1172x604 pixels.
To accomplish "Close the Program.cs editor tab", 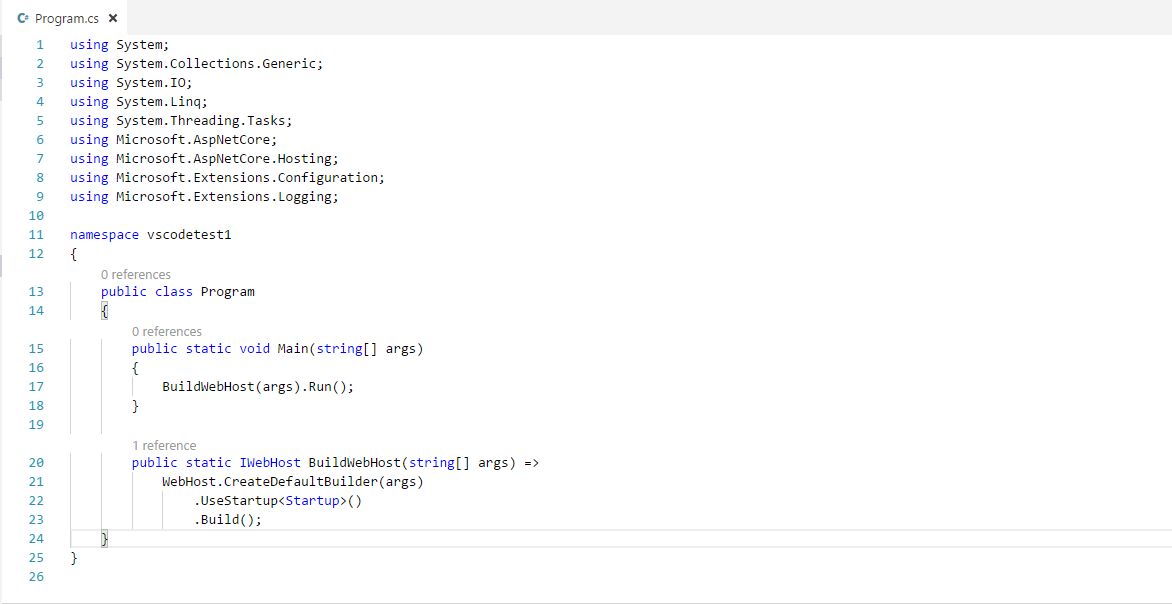I will (112, 19).
